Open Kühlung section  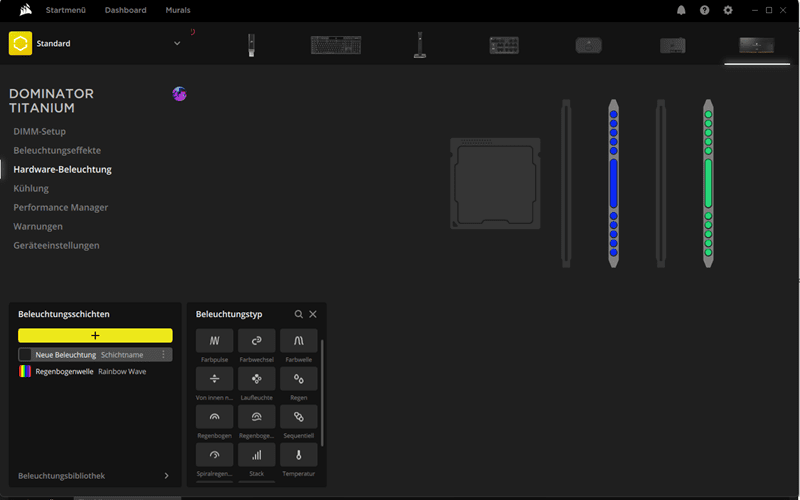[x=31, y=188]
